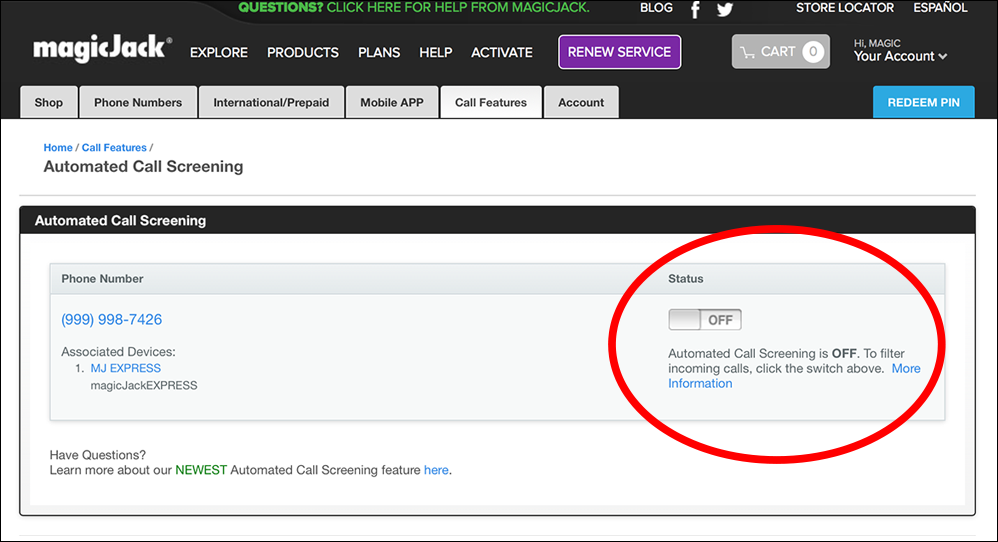Go to the Shop tab
This screenshot has height=542, width=998.
coord(48,102)
